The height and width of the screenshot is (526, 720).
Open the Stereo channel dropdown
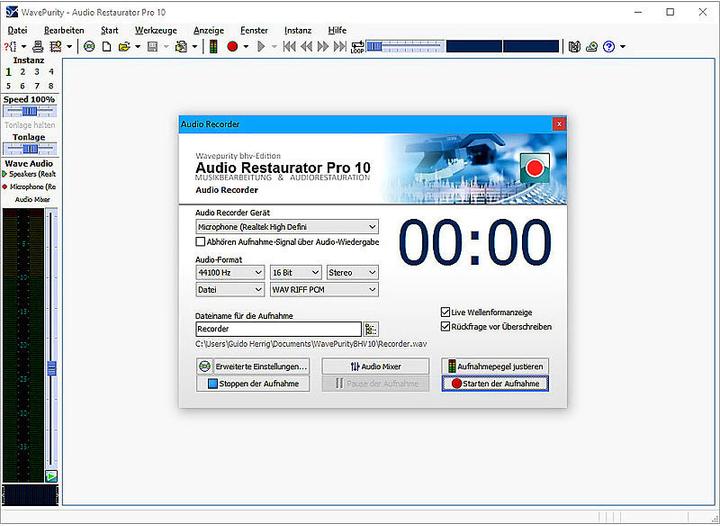(x=352, y=273)
